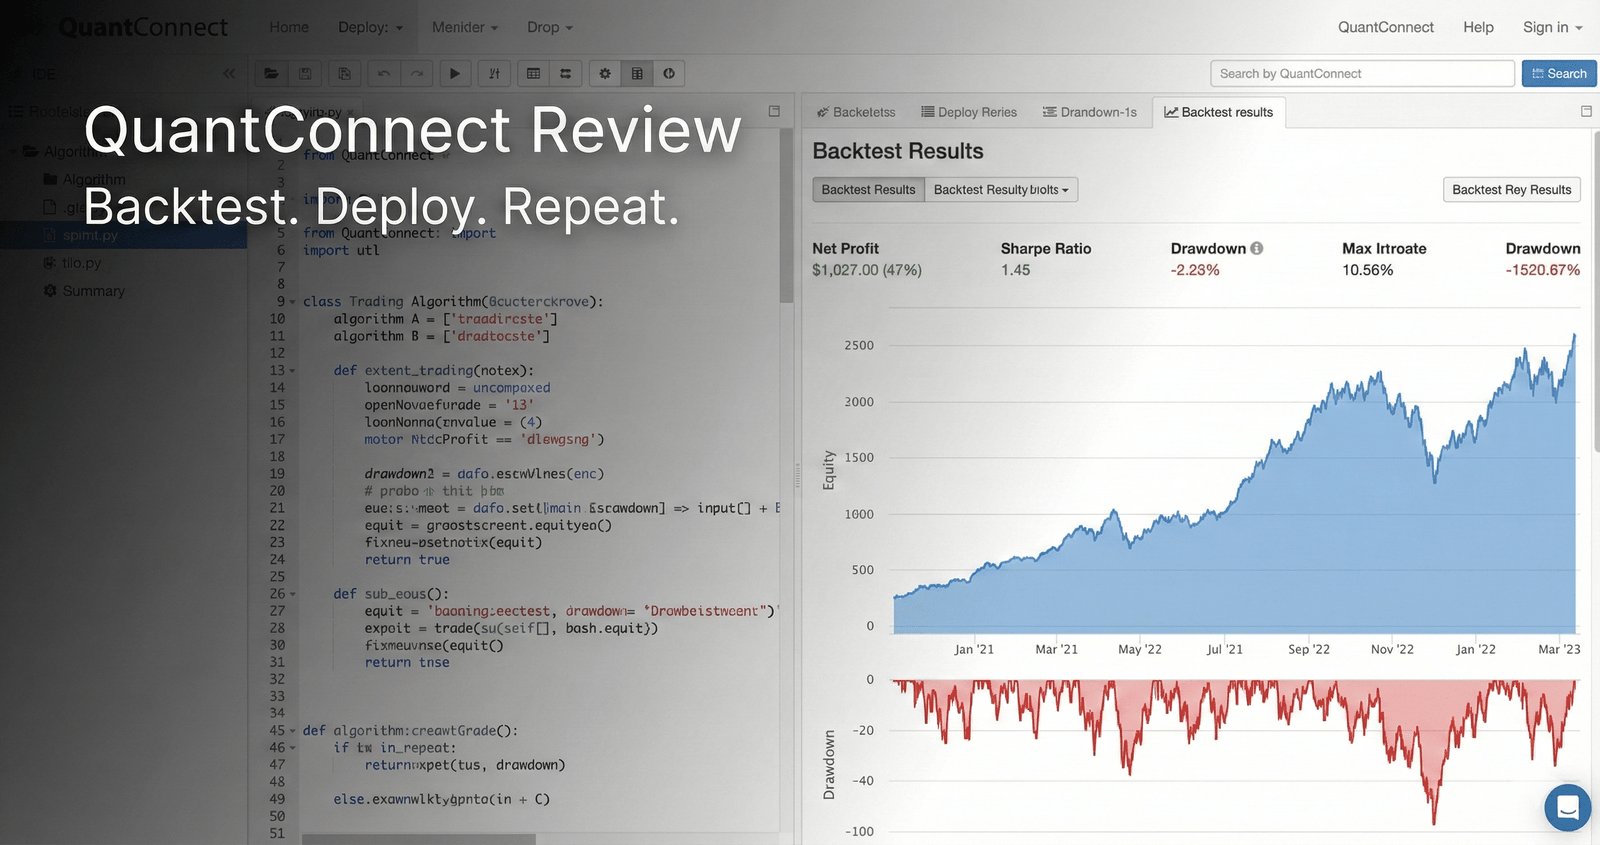1600x845 pixels.
Task: Open the Help link
Action: point(1478,27)
